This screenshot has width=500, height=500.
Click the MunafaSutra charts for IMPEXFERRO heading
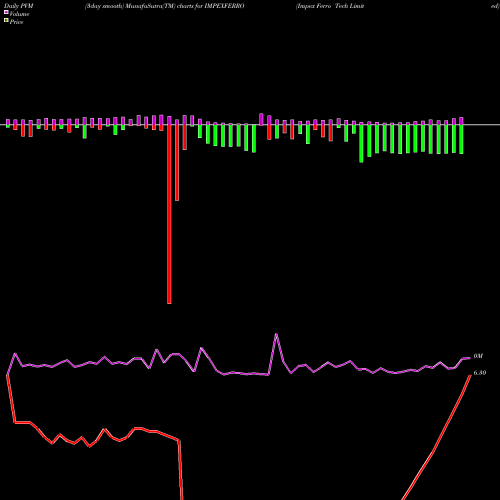click(165, 6)
